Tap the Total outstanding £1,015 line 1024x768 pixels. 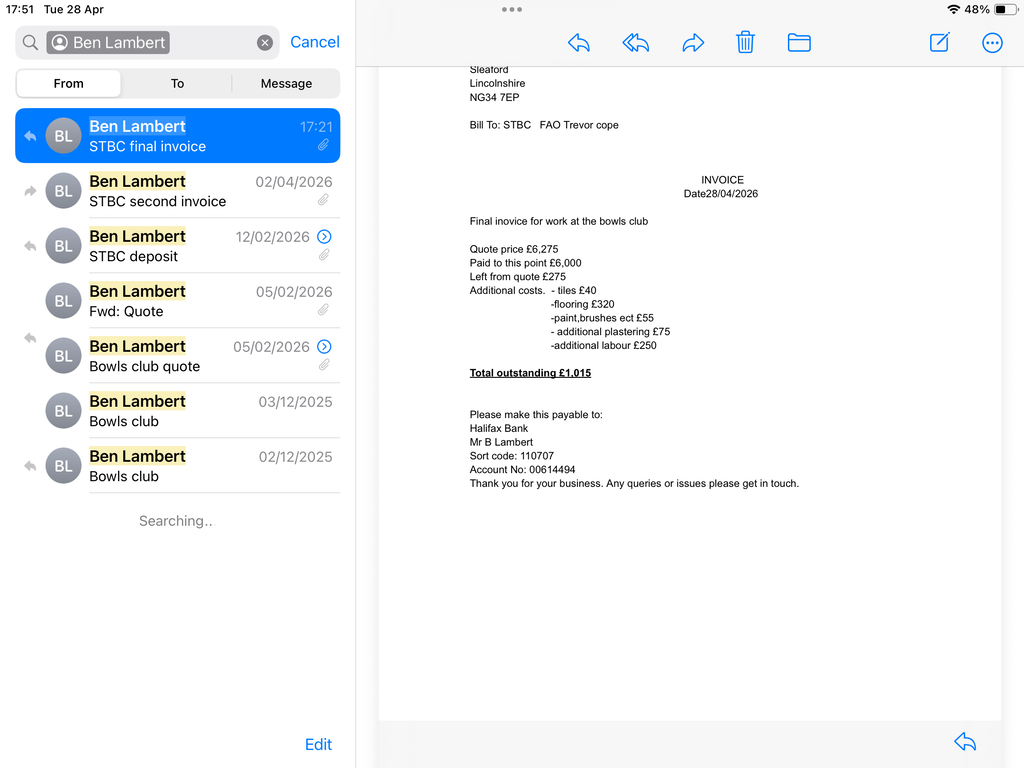(530, 373)
